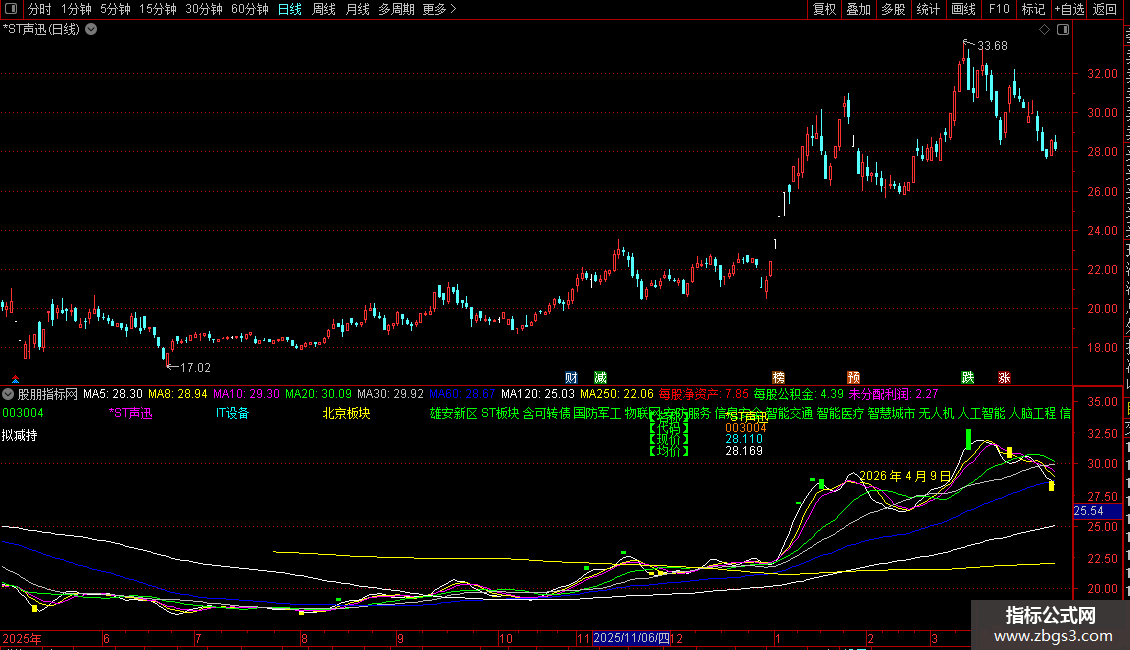Click the 减 event marker
1130x650 pixels.
[600, 378]
